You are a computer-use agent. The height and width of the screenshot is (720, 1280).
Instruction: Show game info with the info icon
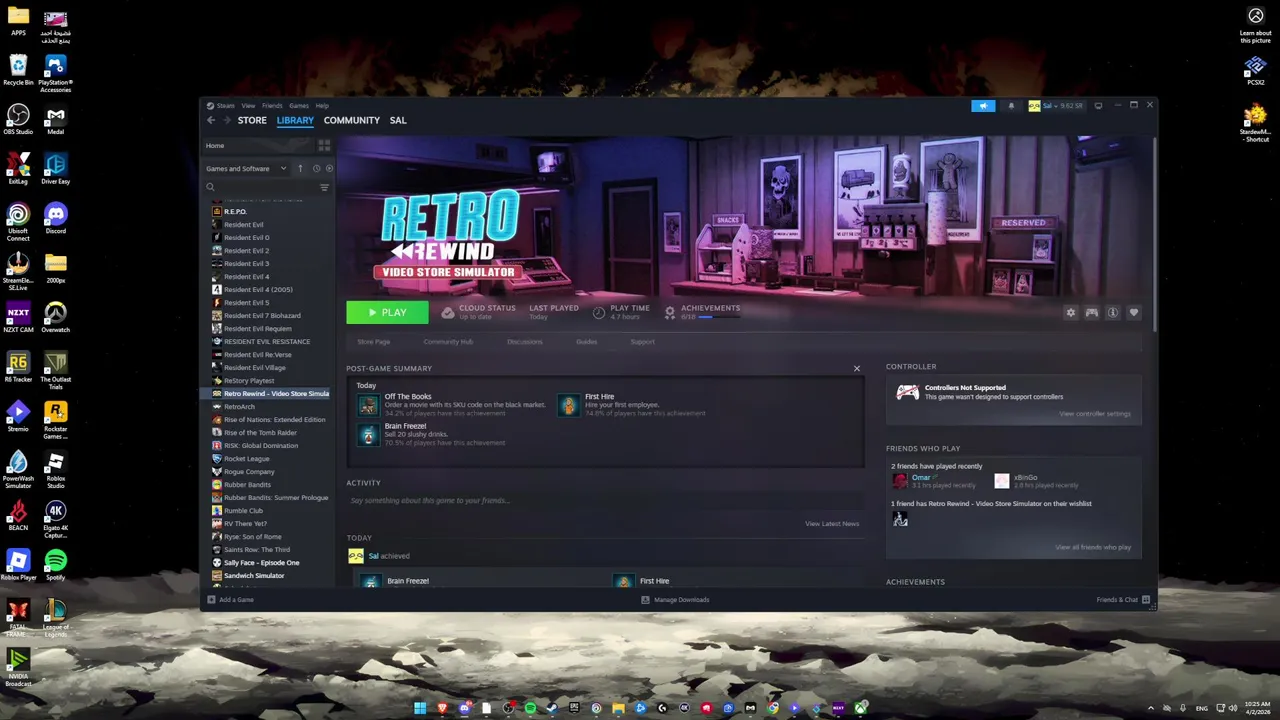(x=1113, y=313)
